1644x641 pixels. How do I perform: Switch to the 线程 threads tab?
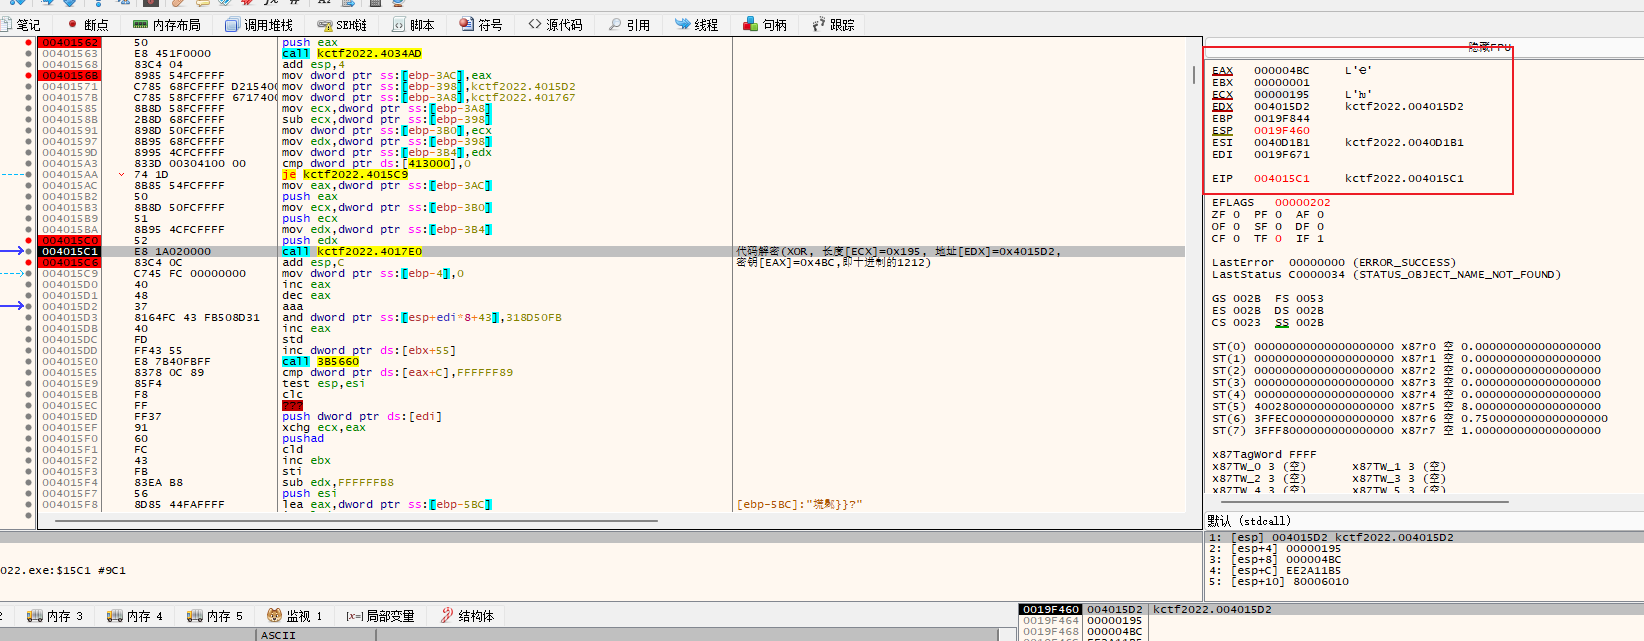pos(696,25)
